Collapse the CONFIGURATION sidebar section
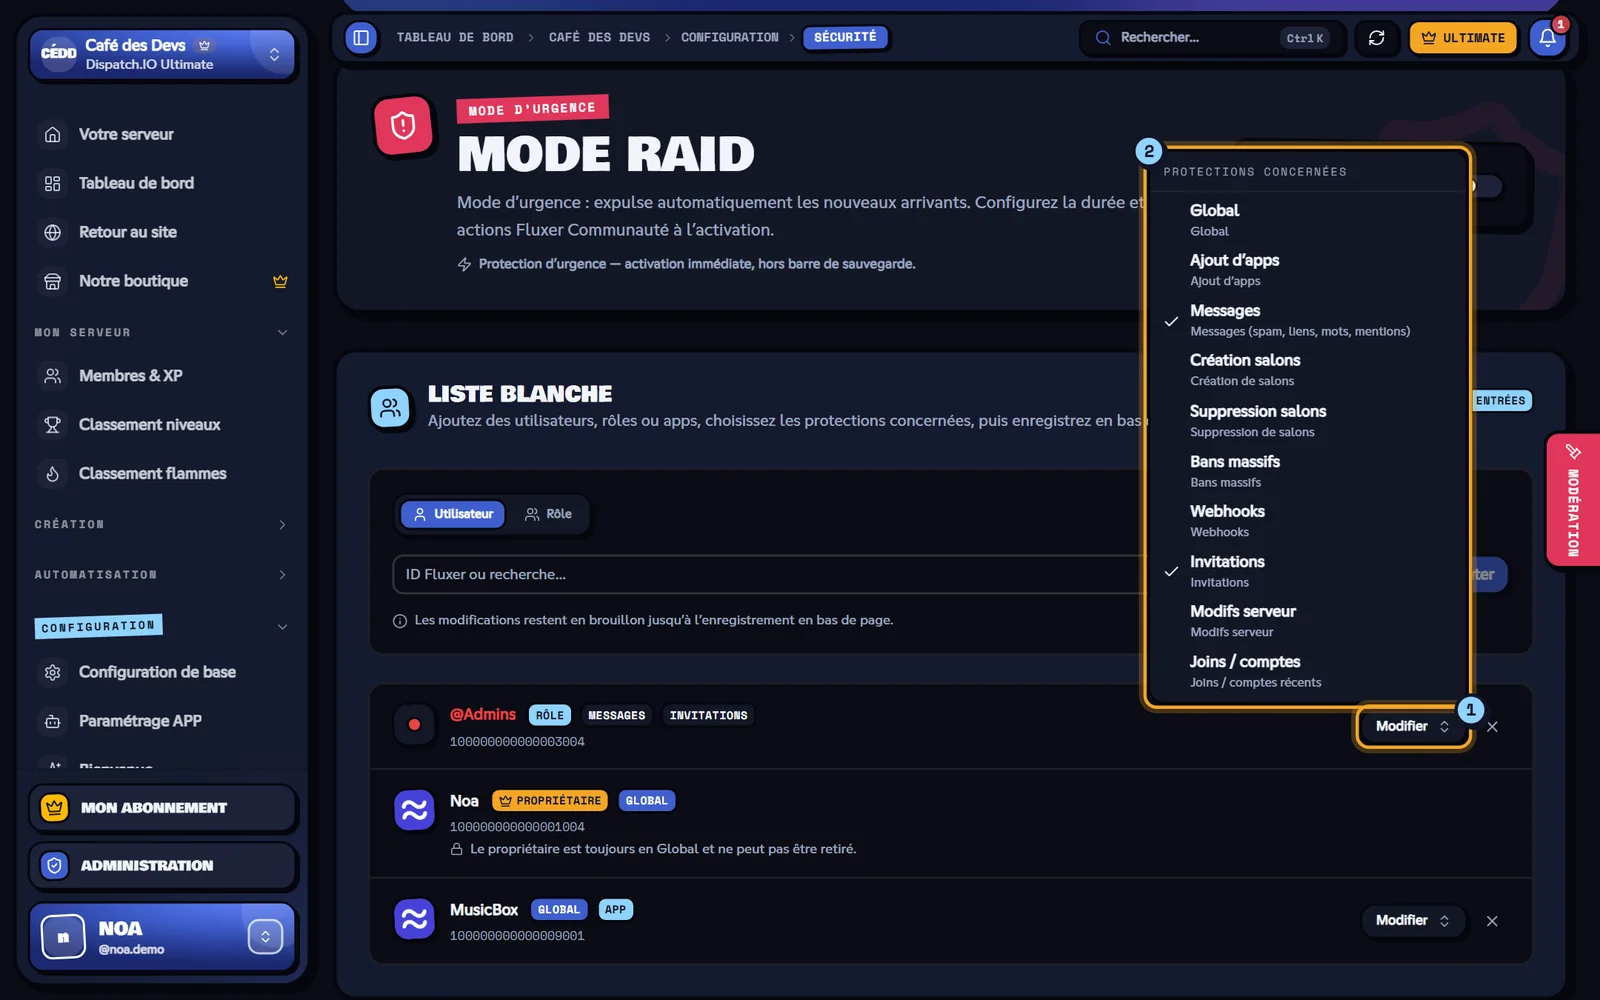Screen dimensions: 1600x1000 pos(160,627)
